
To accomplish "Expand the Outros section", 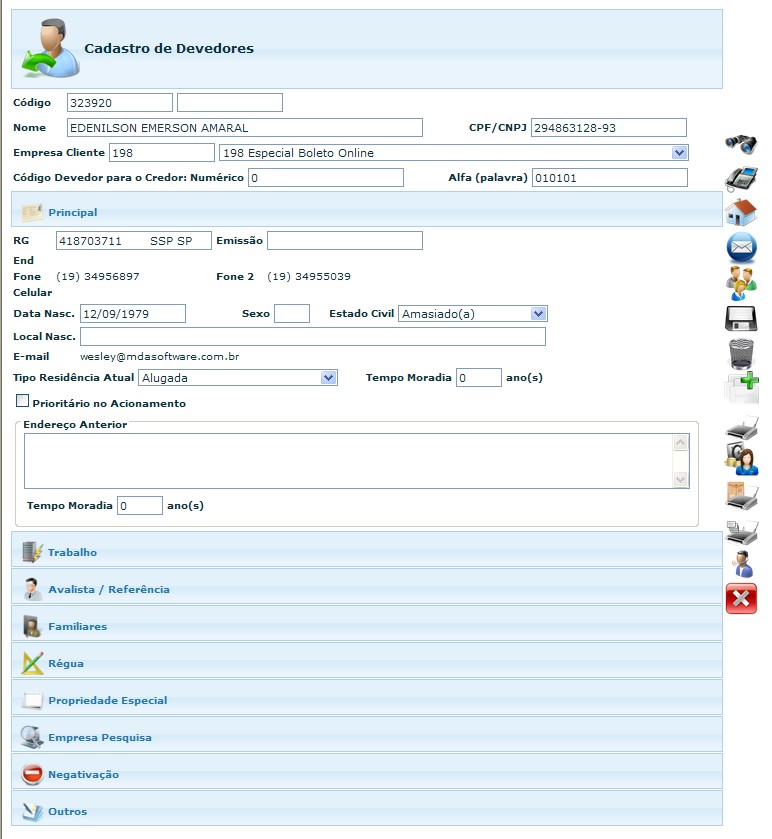I will pos(367,808).
